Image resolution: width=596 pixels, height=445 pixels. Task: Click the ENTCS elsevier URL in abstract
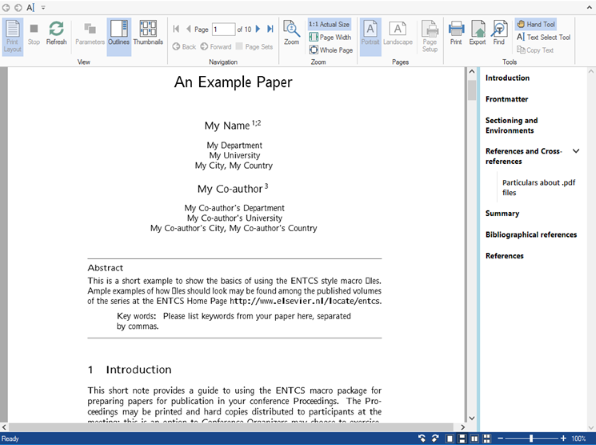[x=305, y=301]
